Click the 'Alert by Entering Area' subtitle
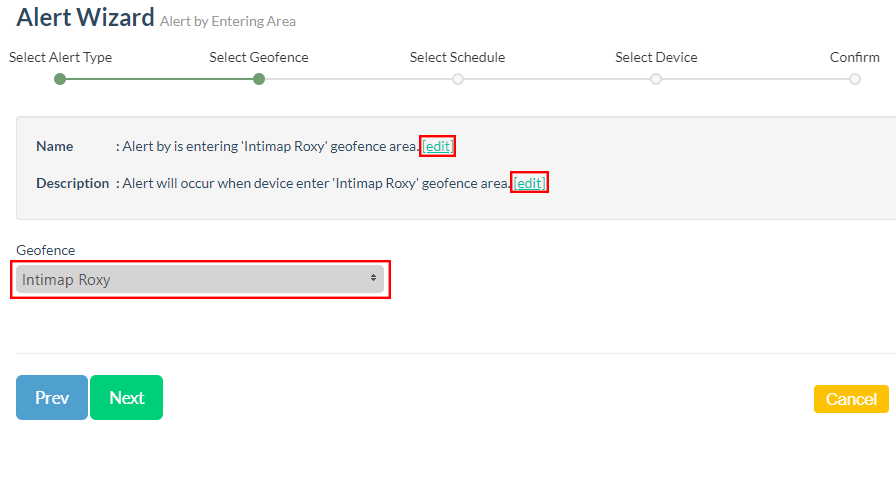 (228, 21)
